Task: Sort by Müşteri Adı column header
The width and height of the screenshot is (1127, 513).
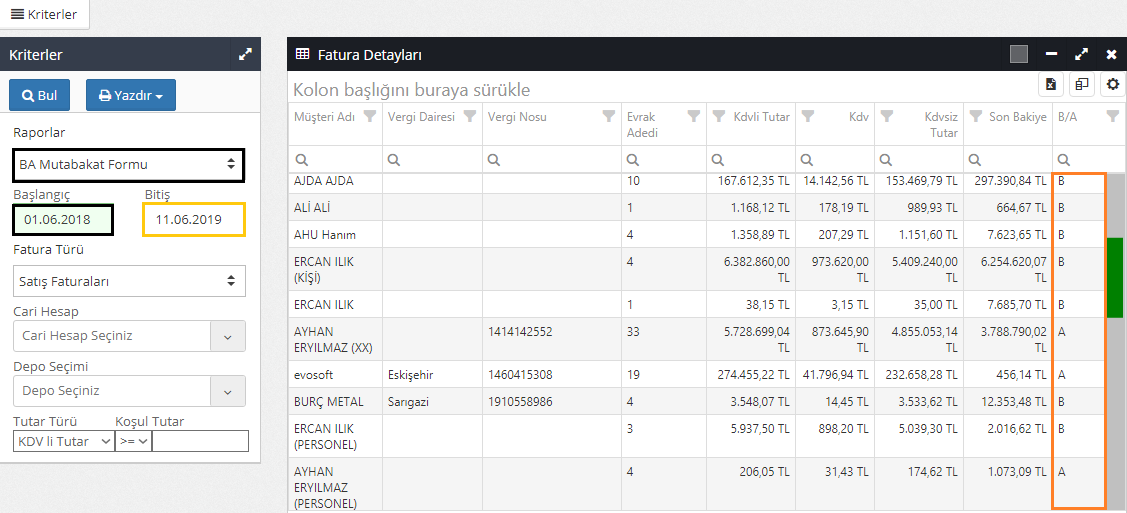Action: 324,117
